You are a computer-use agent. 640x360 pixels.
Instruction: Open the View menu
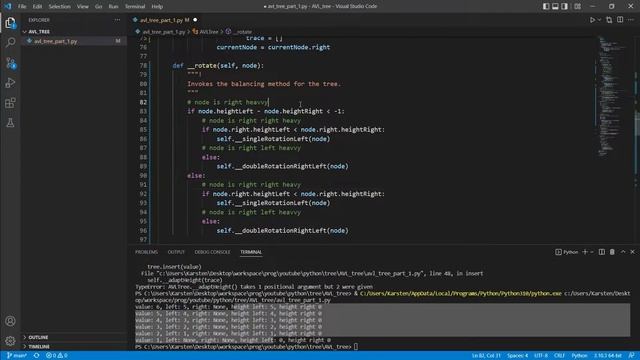coord(83,7)
